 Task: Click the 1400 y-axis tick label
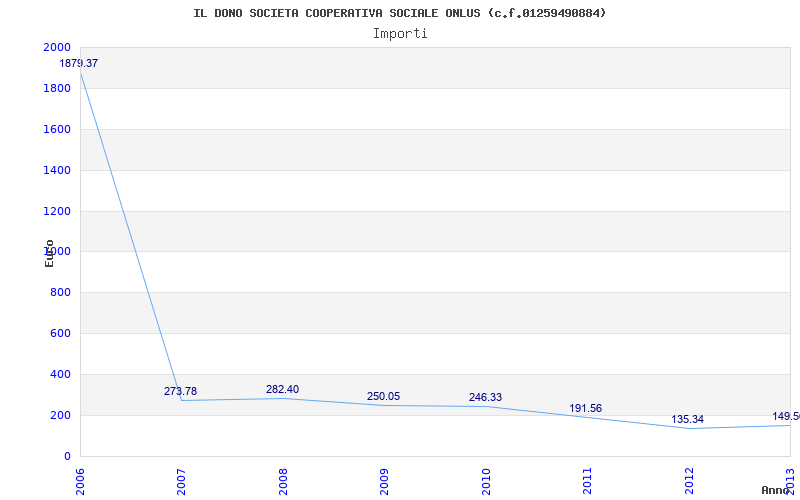[x=57, y=170]
